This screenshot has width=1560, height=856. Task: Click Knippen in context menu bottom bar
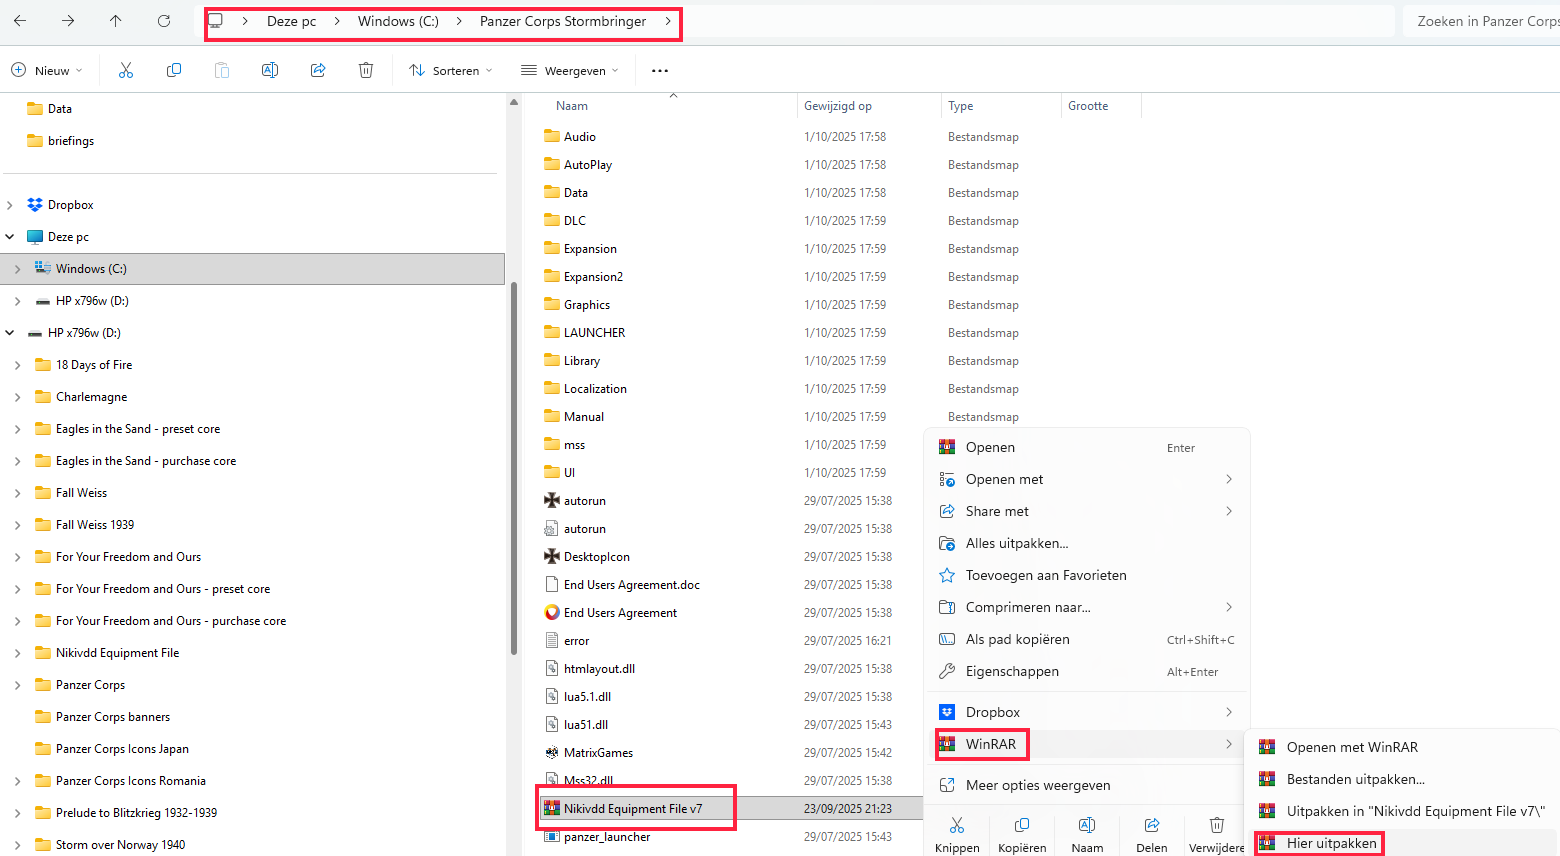[957, 833]
